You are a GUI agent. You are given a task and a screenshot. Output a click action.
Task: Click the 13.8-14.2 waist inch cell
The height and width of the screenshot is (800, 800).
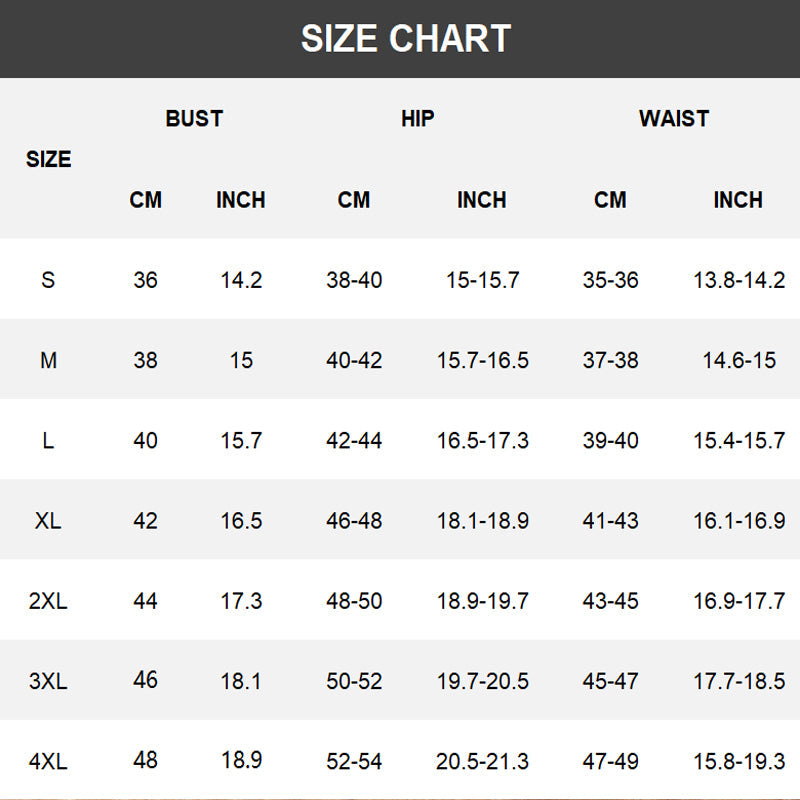click(739, 280)
